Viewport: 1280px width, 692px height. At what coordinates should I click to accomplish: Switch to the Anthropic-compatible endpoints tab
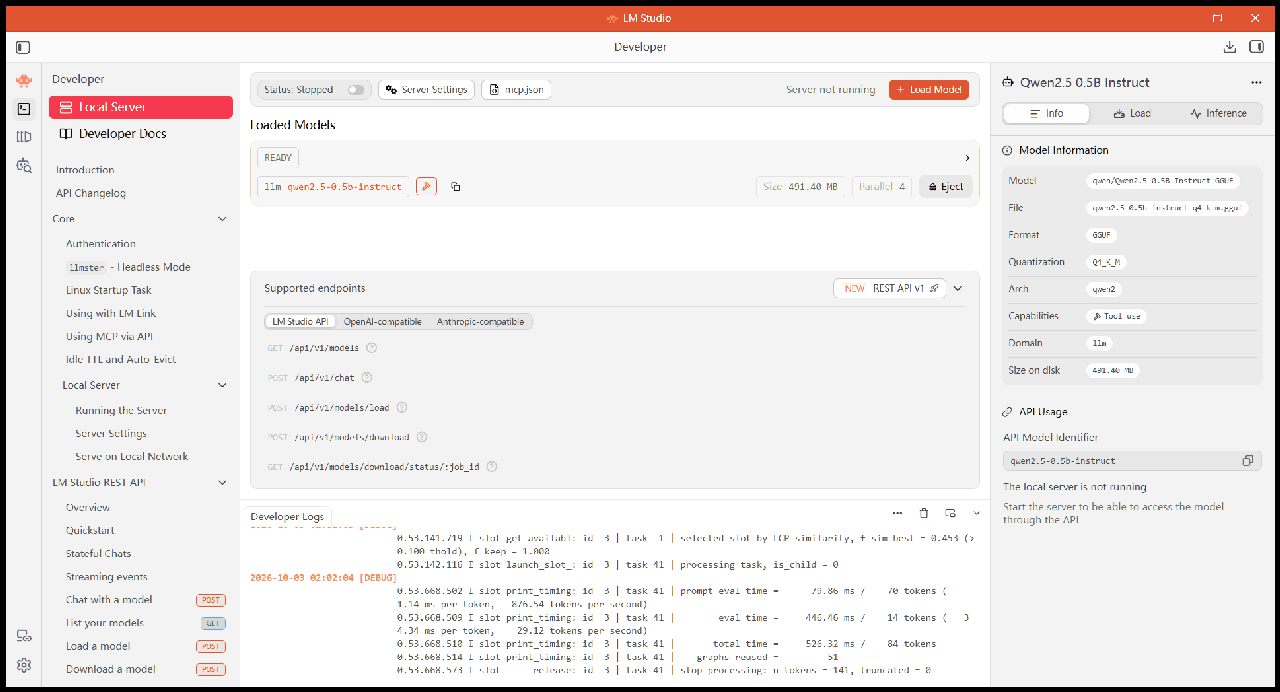coord(480,322)
